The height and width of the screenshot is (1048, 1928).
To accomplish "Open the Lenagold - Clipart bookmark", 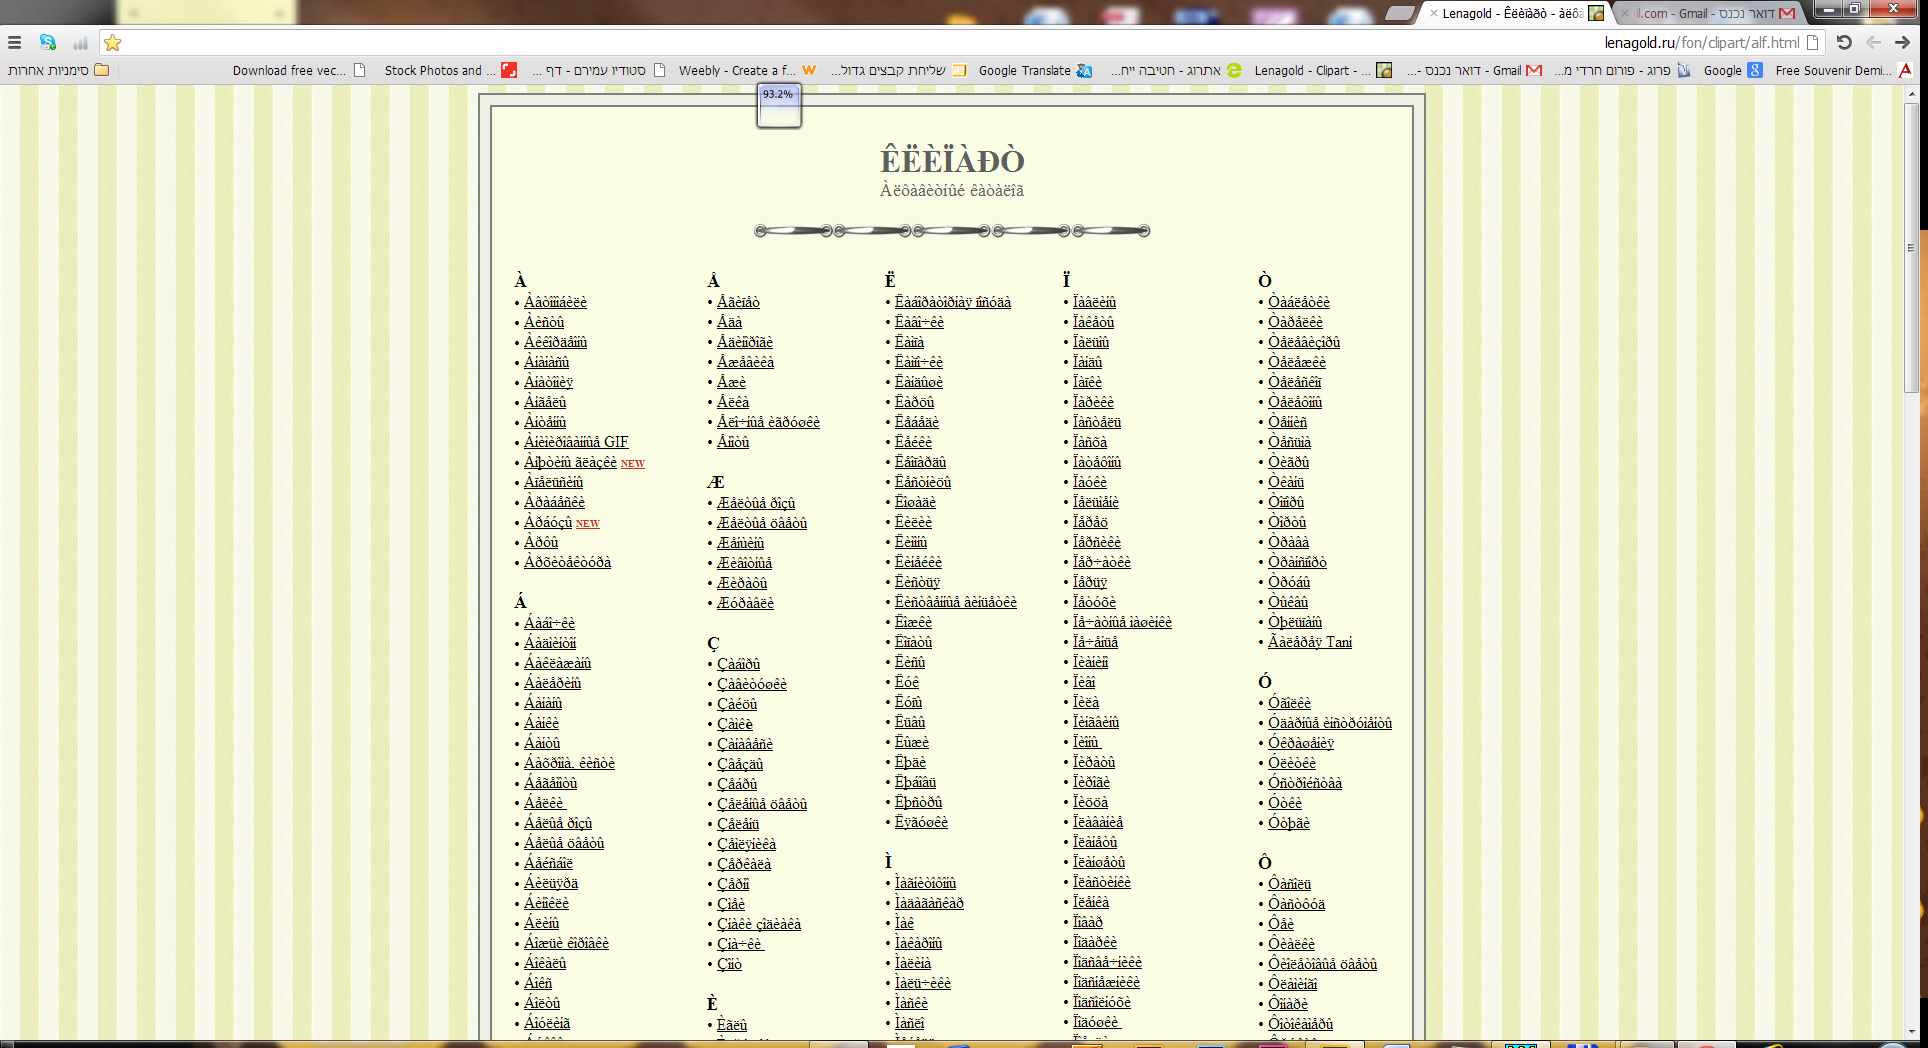I will coord(1323,70).
